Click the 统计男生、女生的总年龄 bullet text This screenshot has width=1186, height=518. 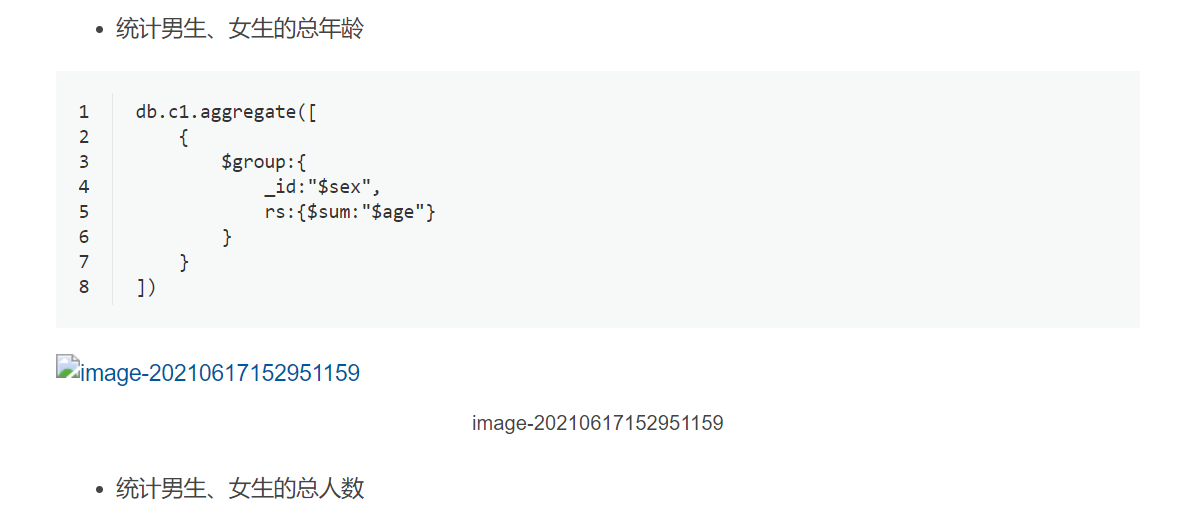[239, 29]
